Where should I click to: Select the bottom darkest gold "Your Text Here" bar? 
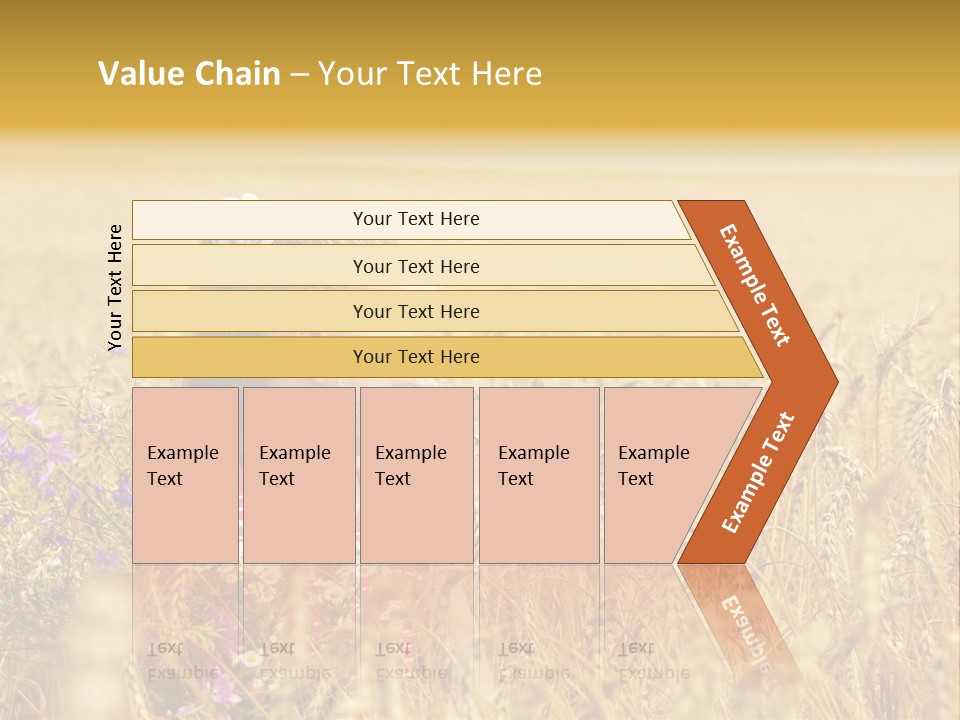click(416, 357)
